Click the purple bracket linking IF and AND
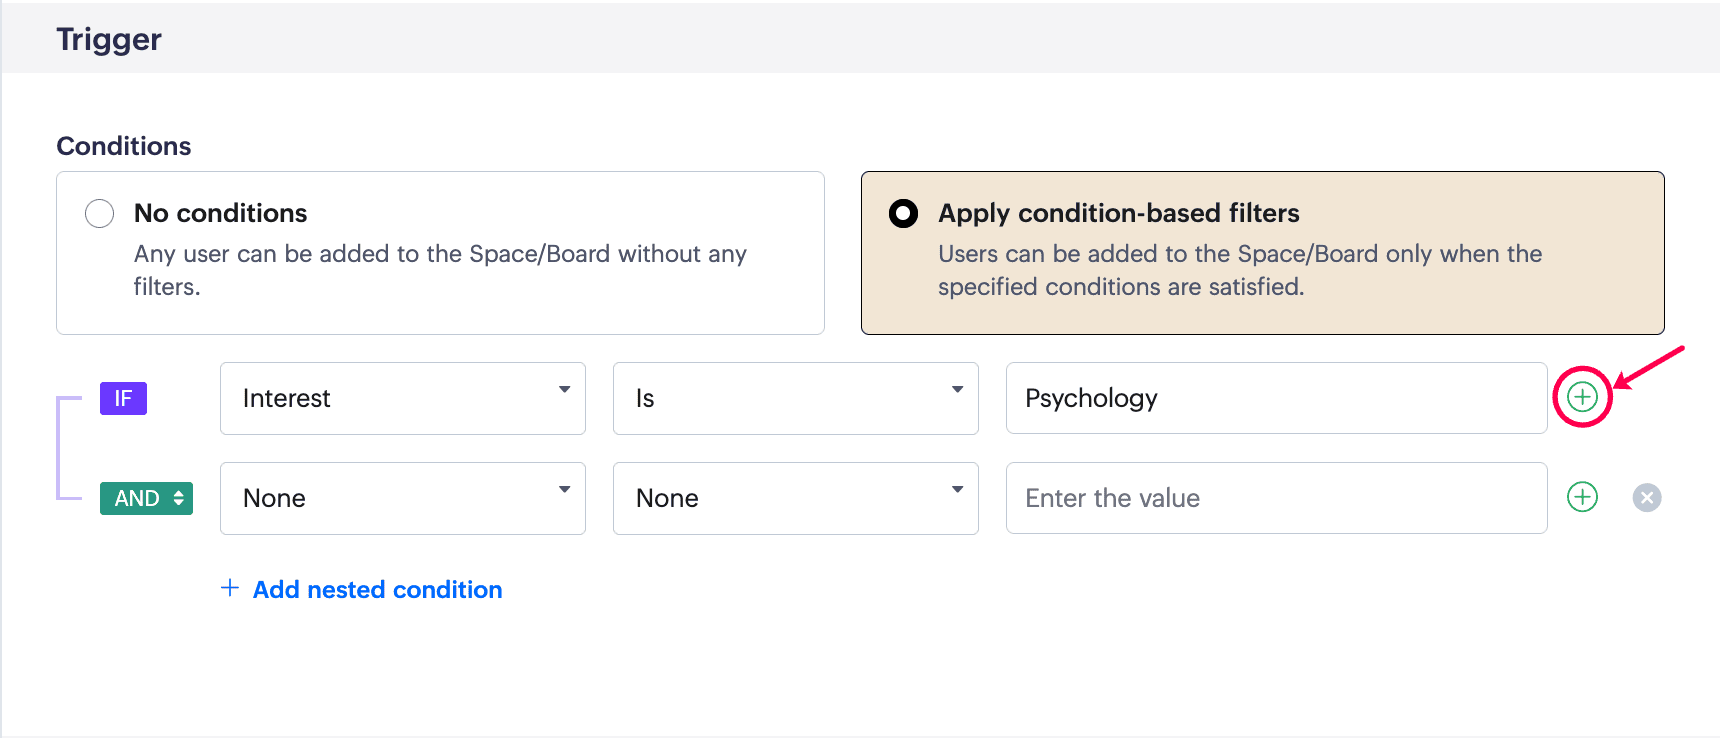 tap(59, 447)
